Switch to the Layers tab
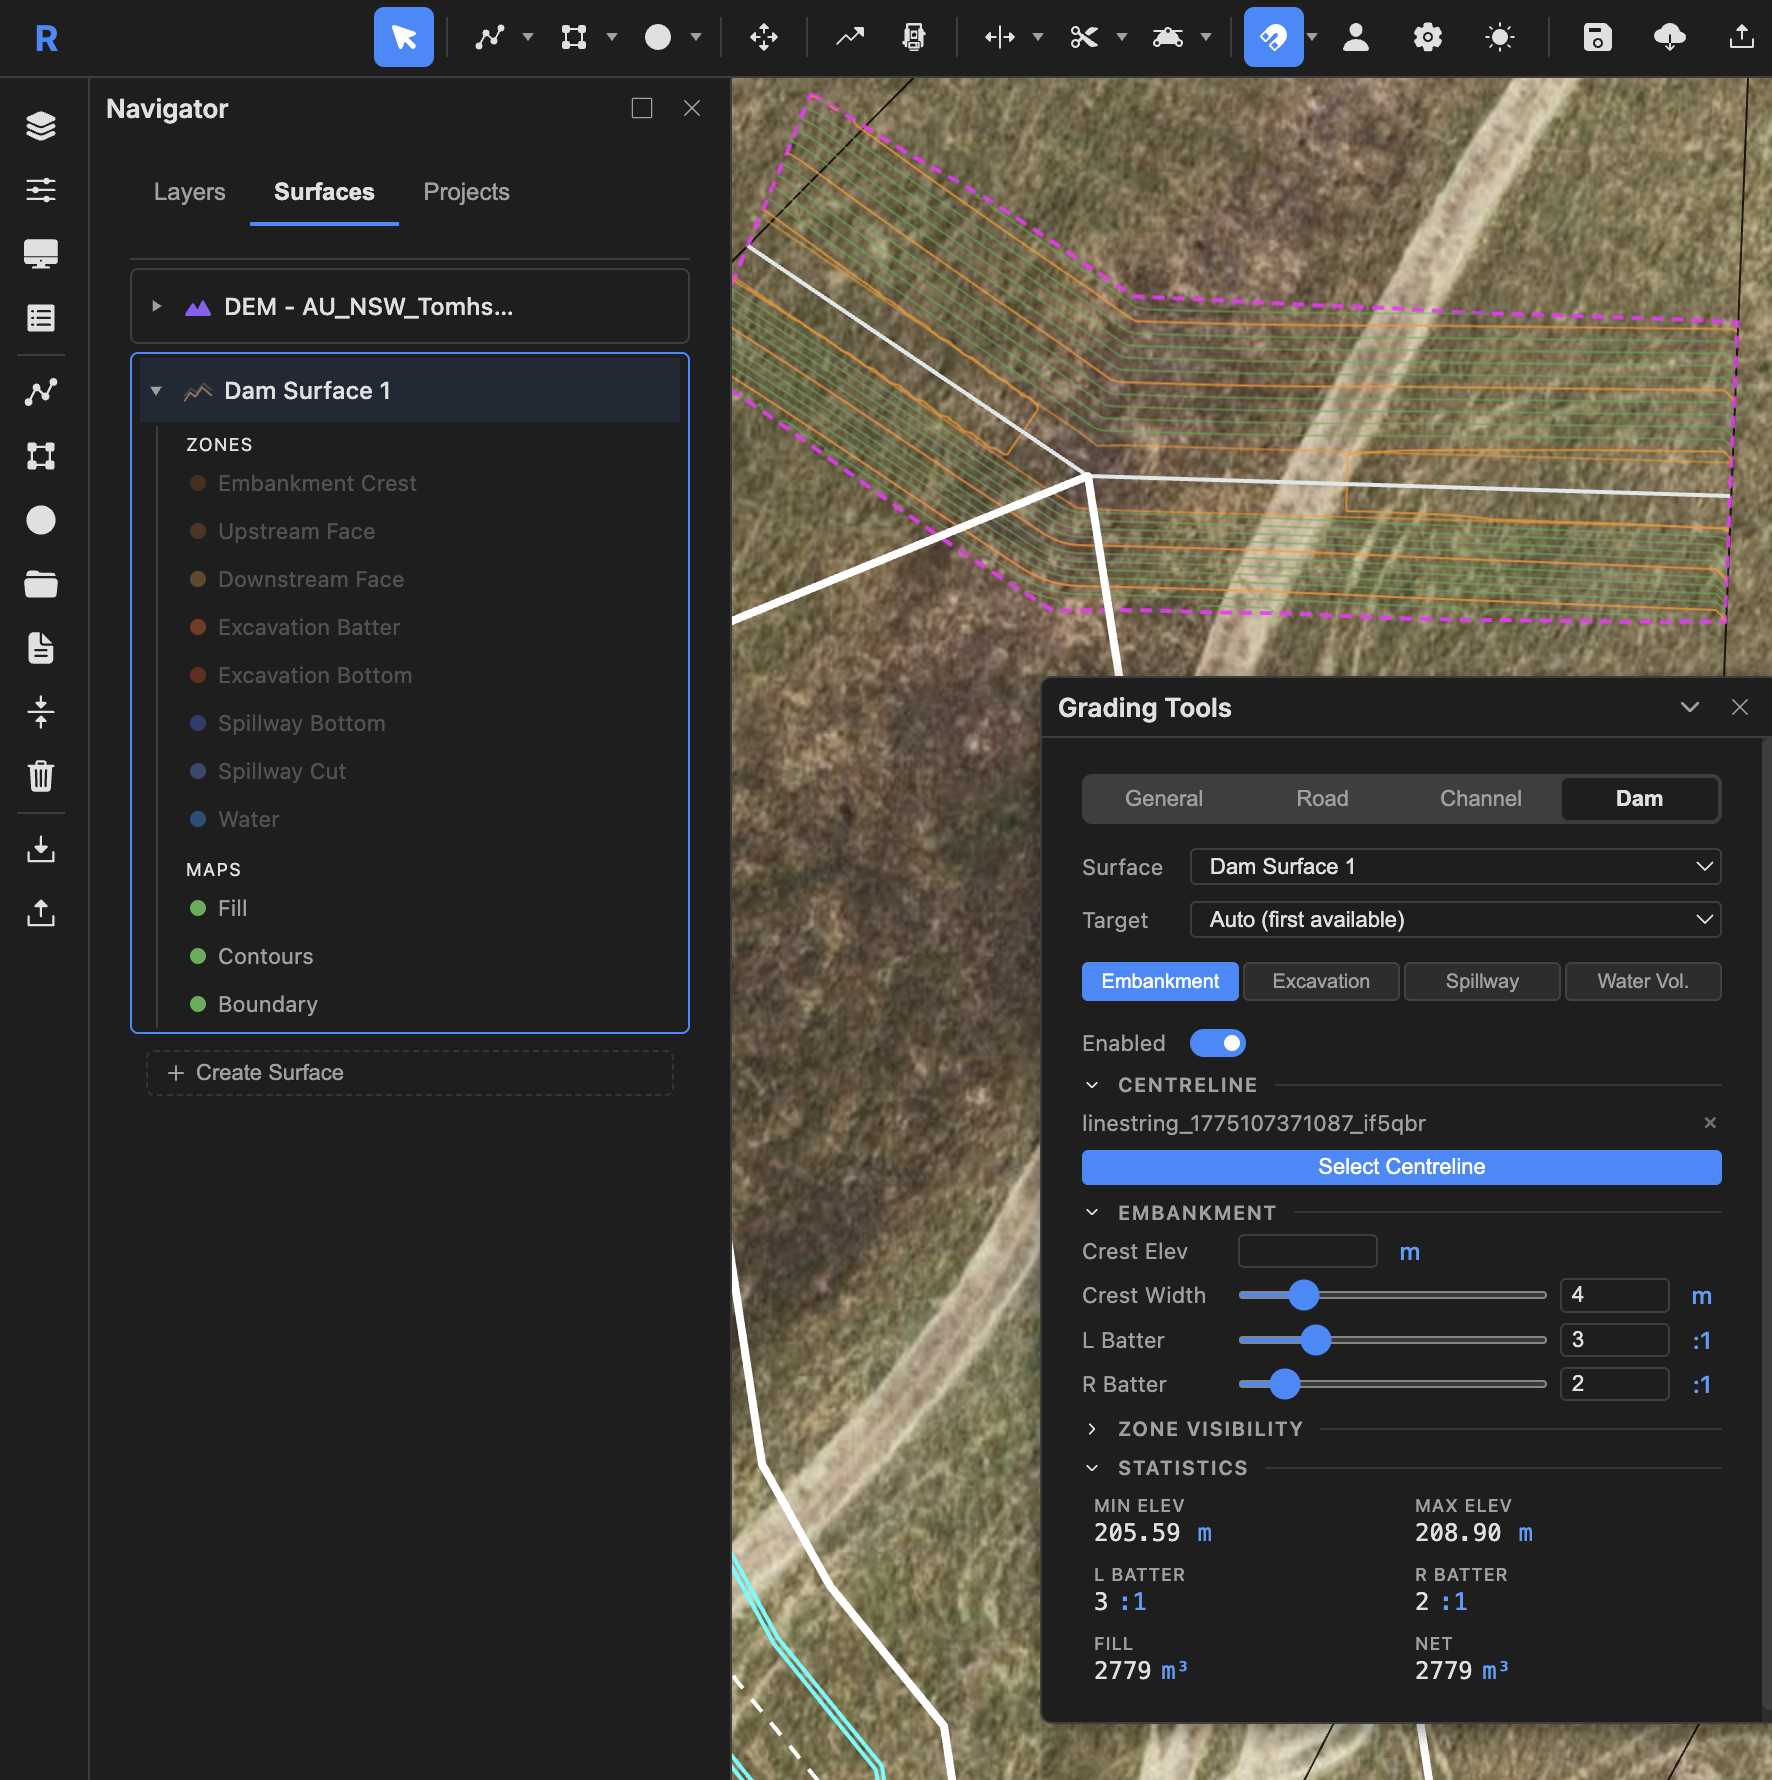The width and height of the screenshot is (1772, 1780). [189, 192]
